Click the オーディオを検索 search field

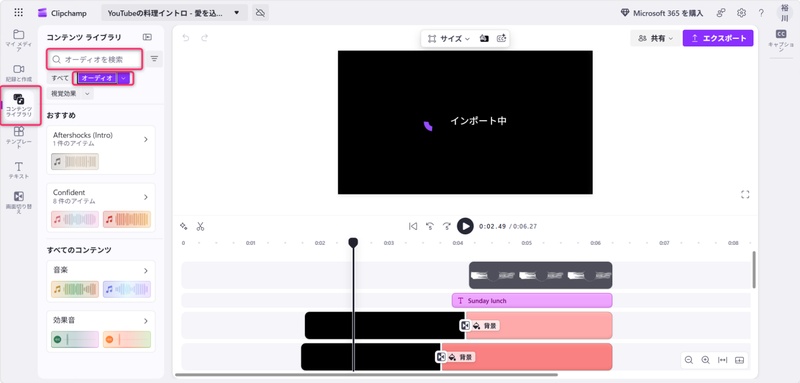[95, 59]
